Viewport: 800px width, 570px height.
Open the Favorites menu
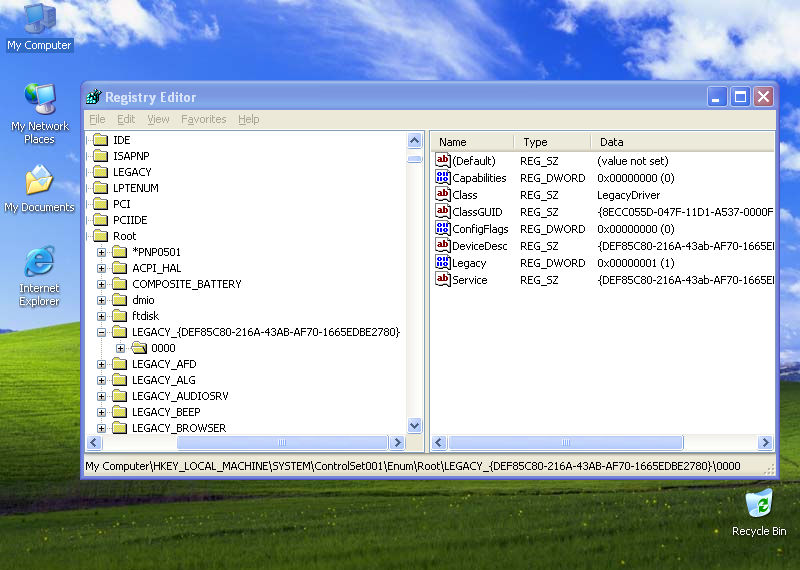[204, 119]
